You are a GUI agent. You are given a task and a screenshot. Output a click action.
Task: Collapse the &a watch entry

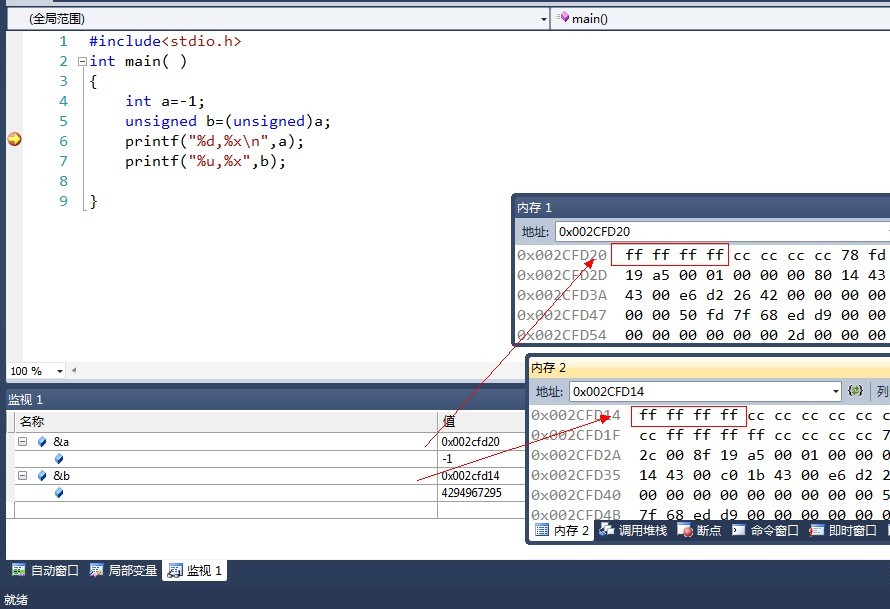pos(22,442)
